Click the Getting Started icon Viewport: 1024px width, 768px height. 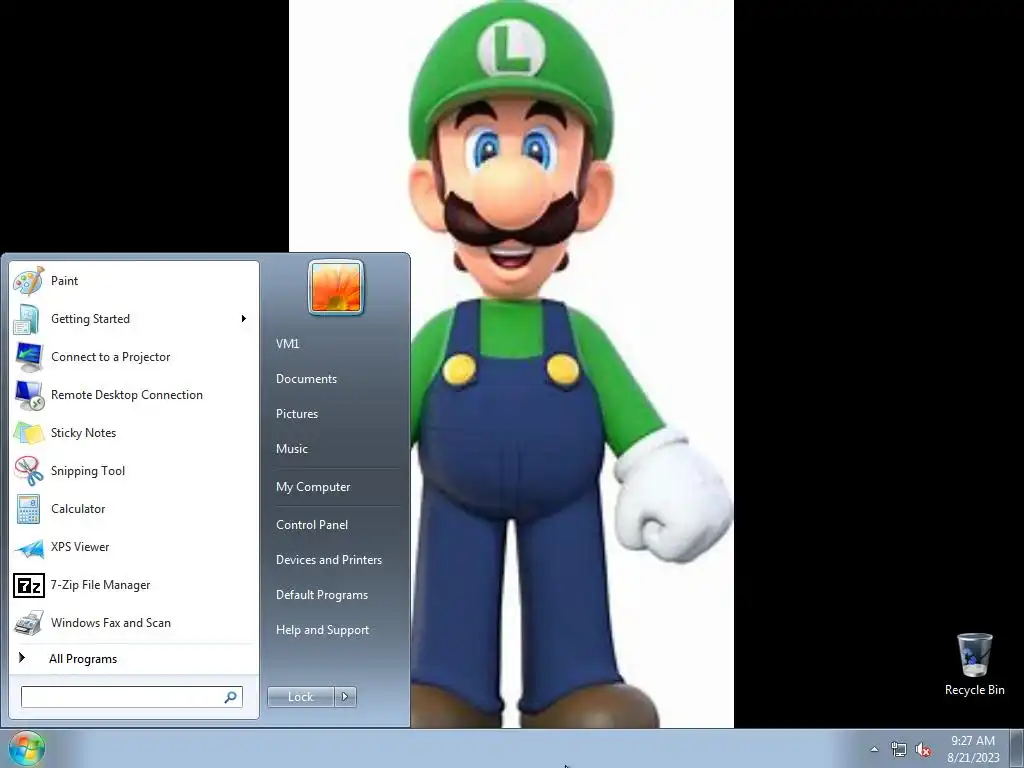click(29, 319)
